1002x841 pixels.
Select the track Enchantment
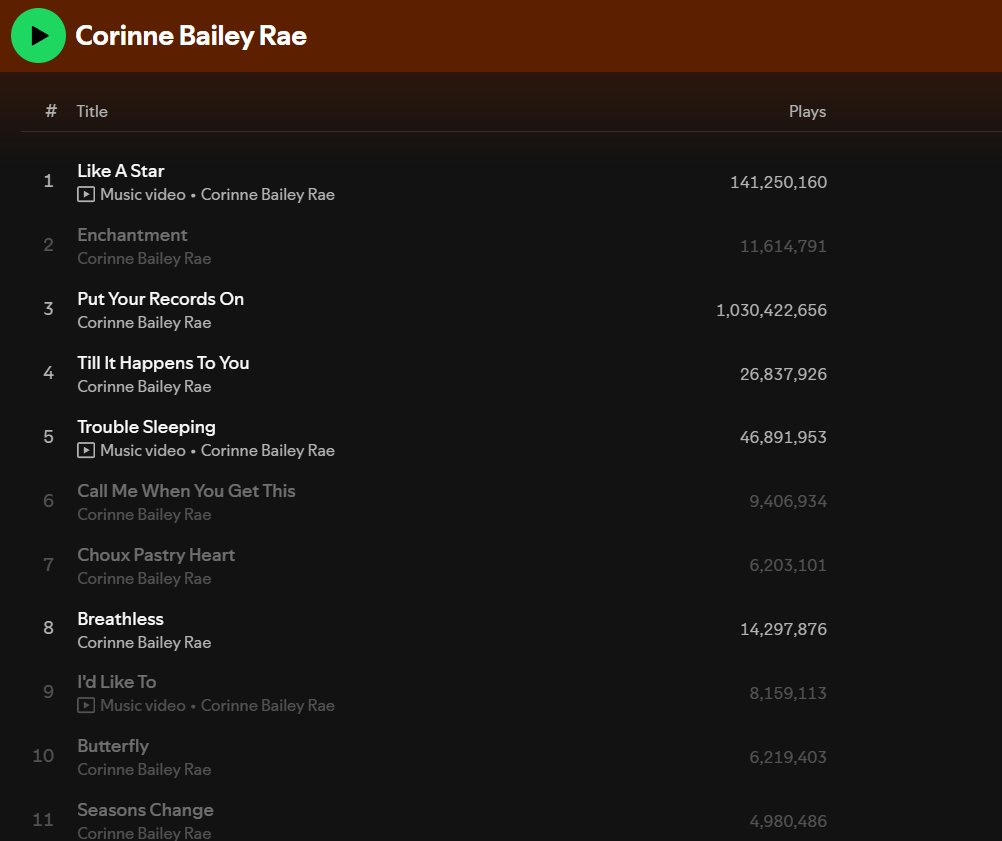point(132,235)
